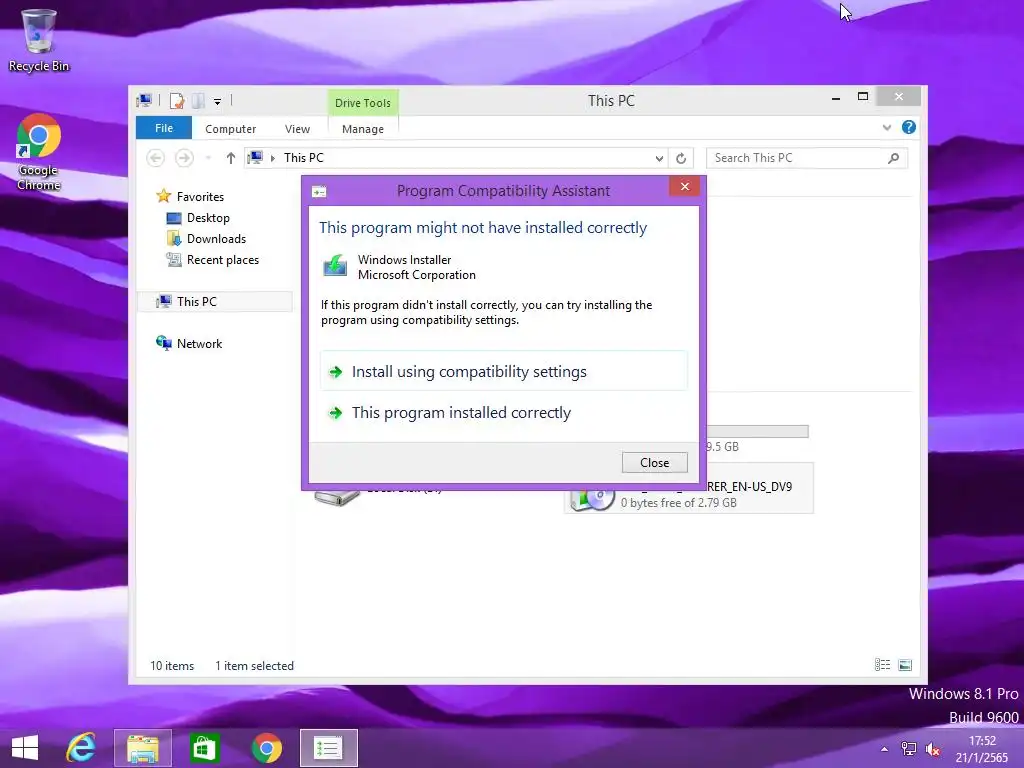Switch to File Explorer on taskbar
Screen dimensions: 1024x768
(142, 748)
